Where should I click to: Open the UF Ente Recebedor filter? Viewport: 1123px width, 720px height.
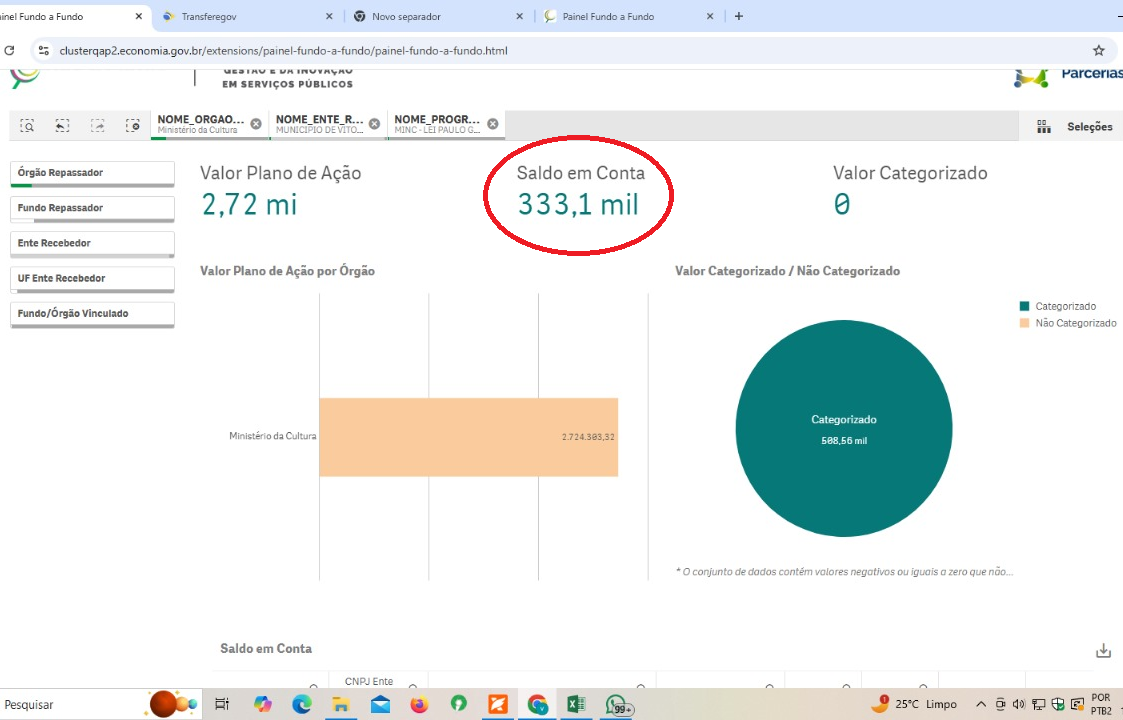point(92,278)
